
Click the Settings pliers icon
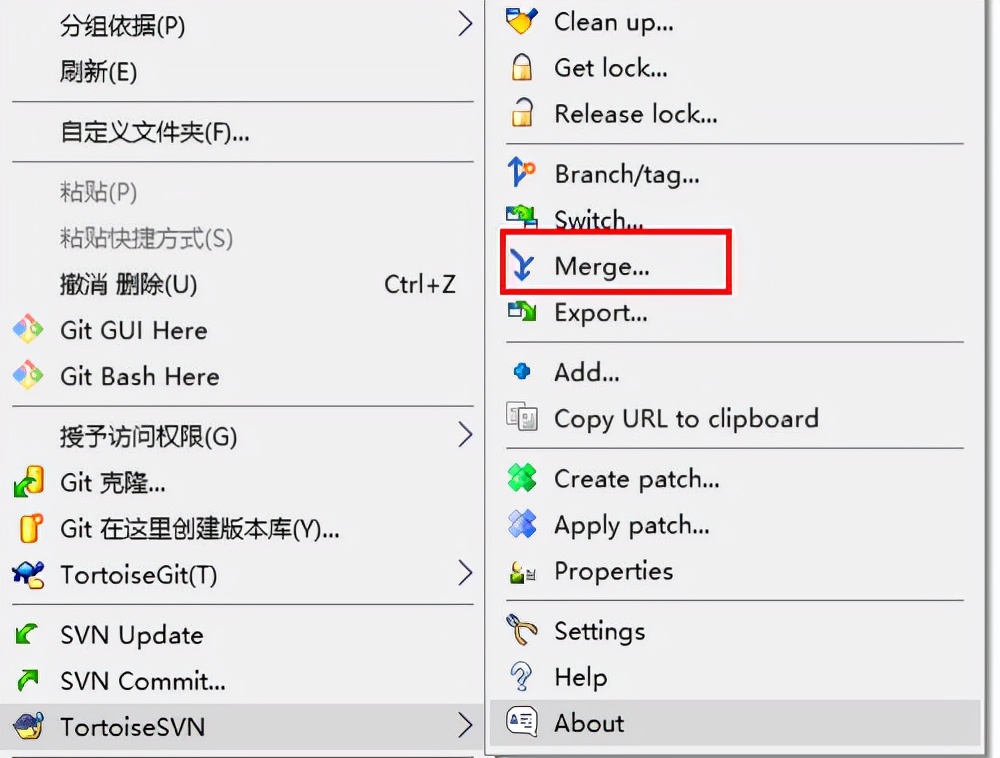[522, 630]
